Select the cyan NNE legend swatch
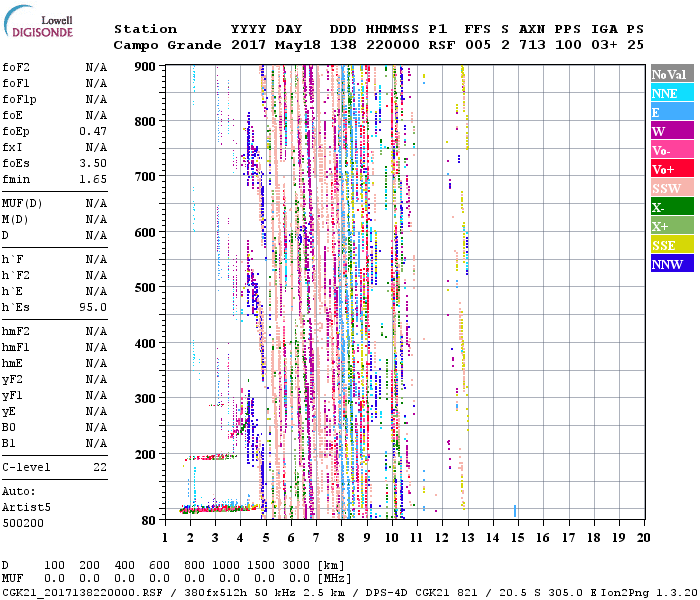Image resolution: width=700 pixels, height=600 pixels. click(x=671, y=93)
